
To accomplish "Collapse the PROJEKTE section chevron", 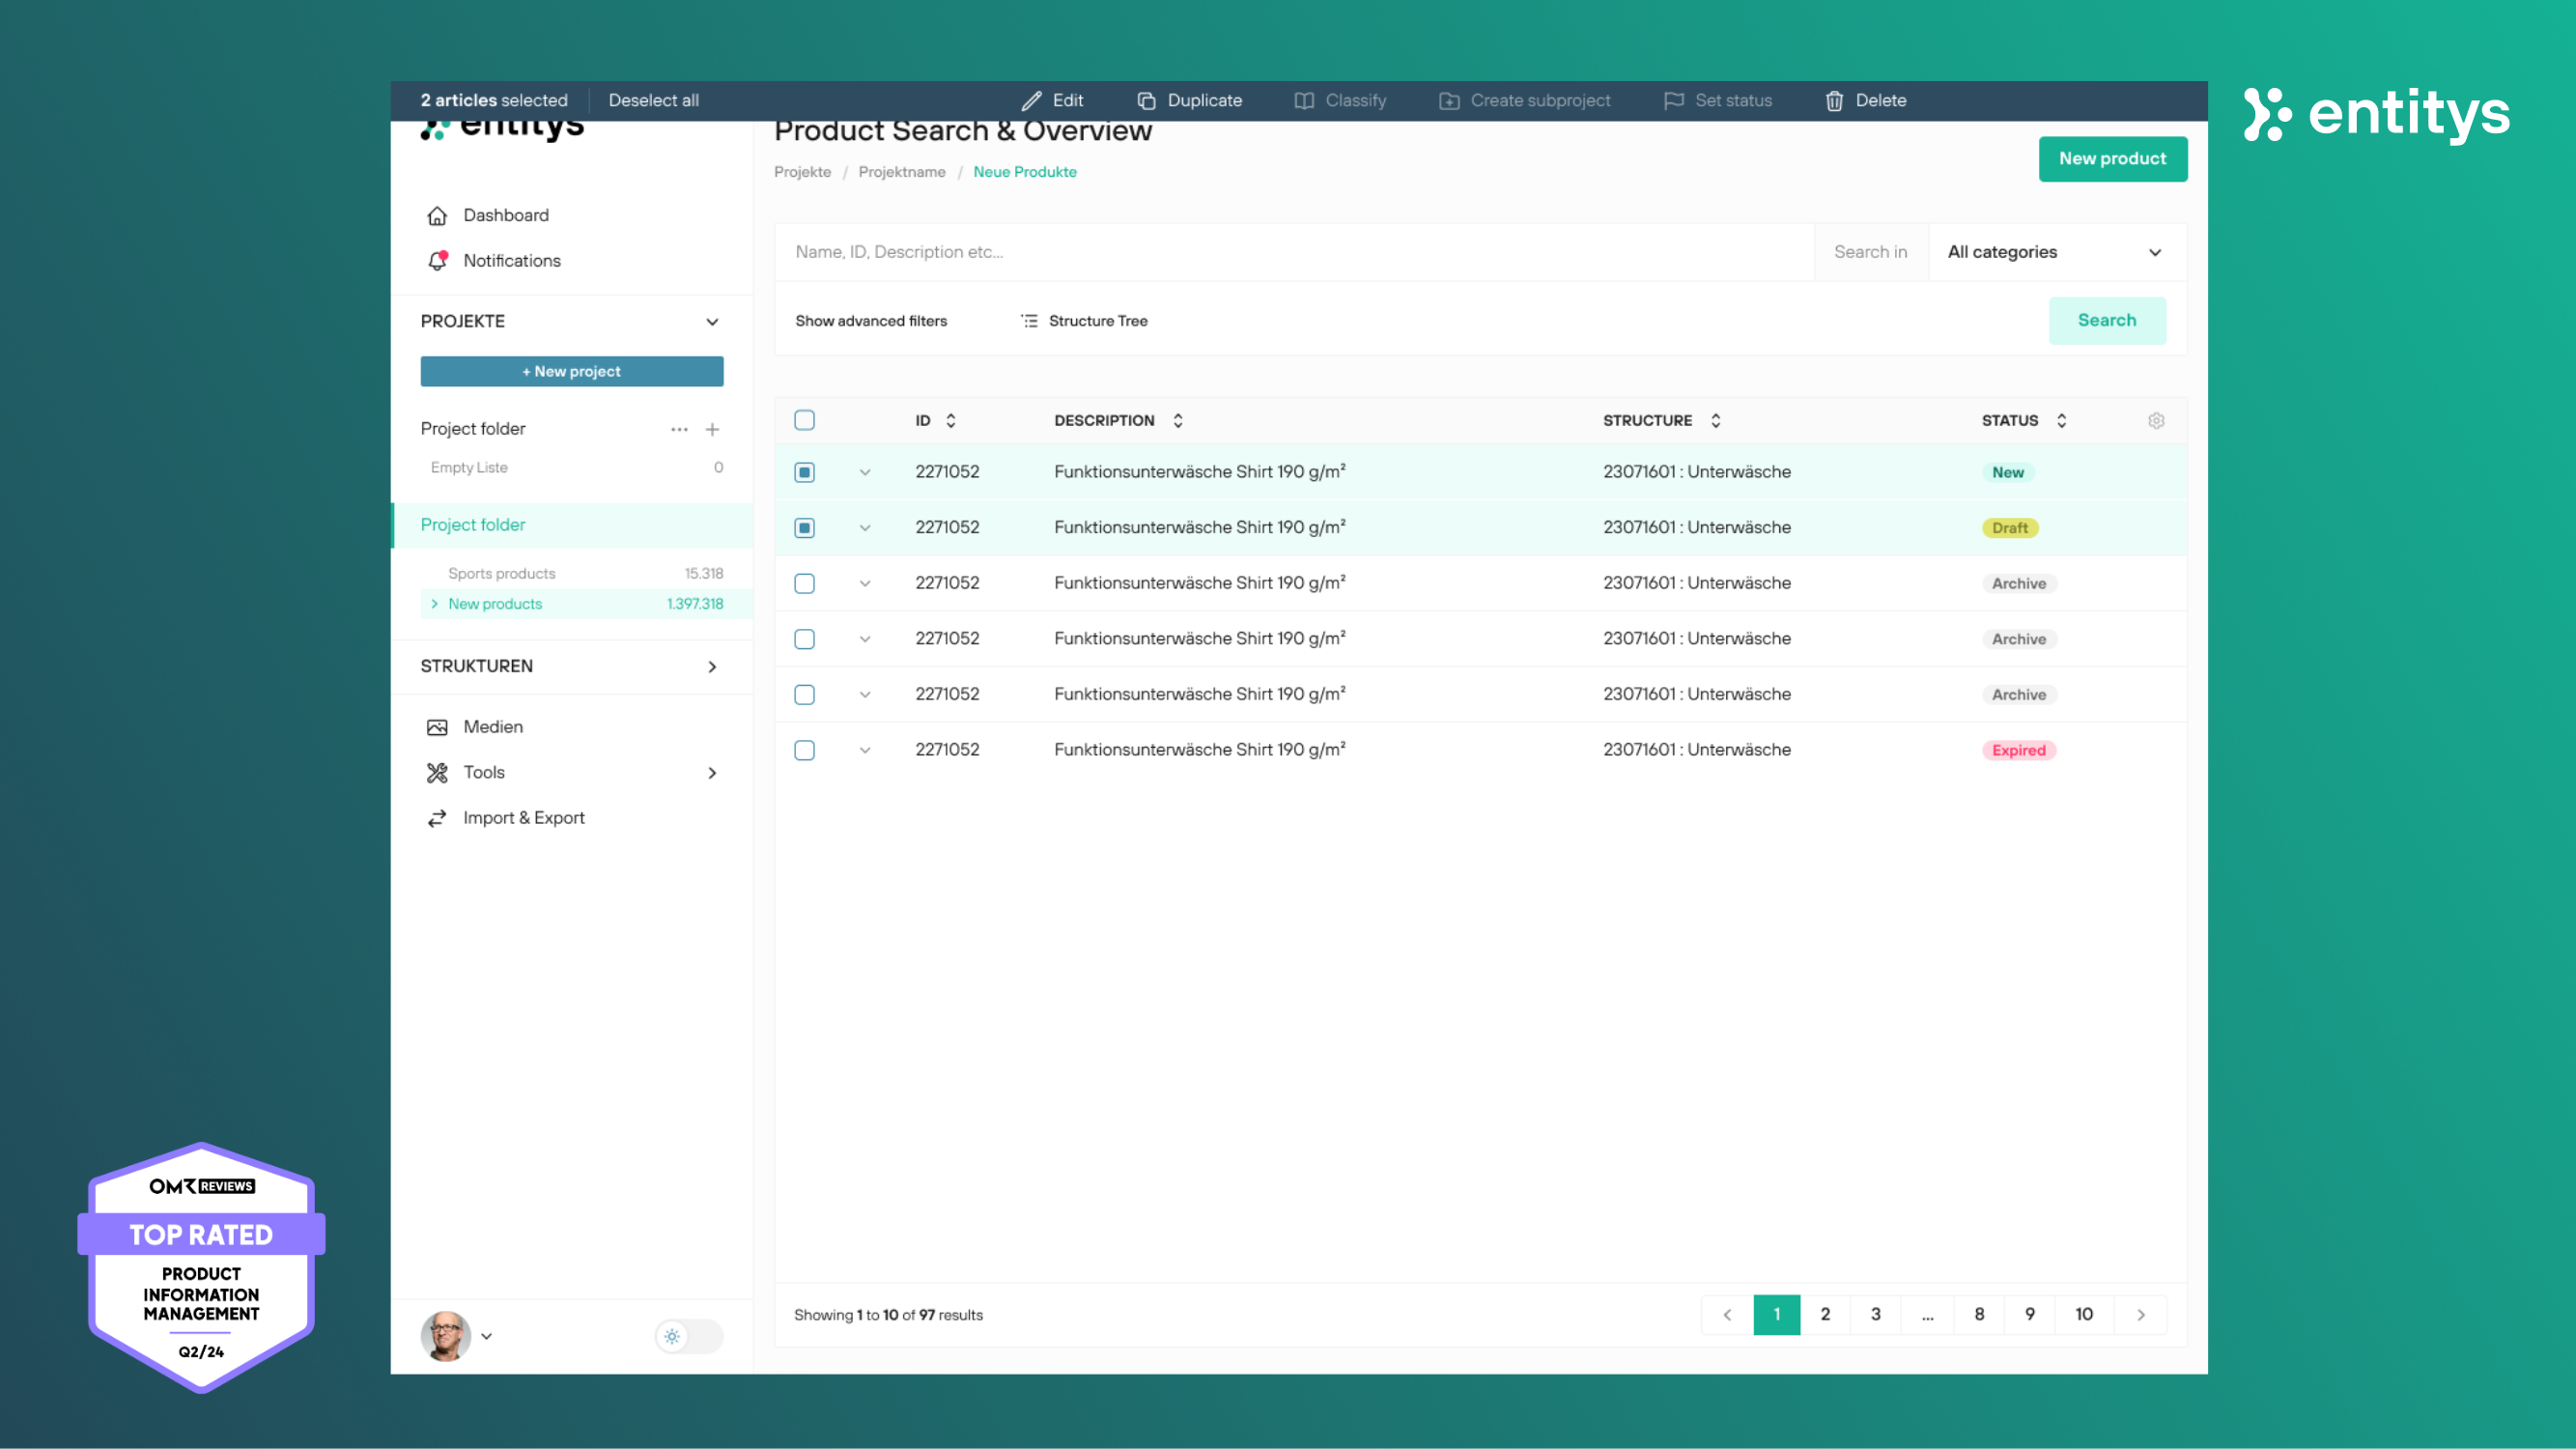I will click(x=712, y=322).
